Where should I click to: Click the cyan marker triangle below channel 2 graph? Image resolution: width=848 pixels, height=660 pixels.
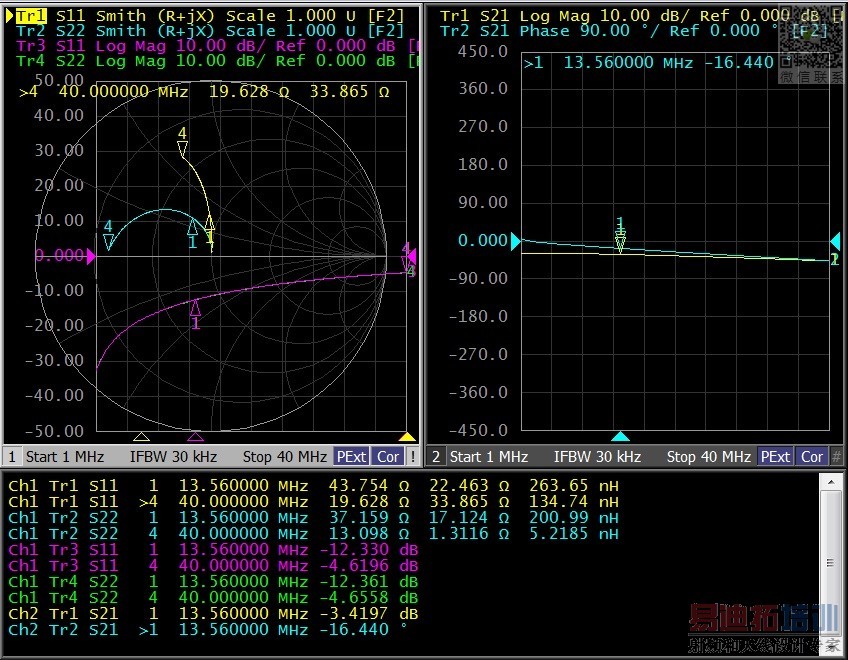[x=620, y=437]
